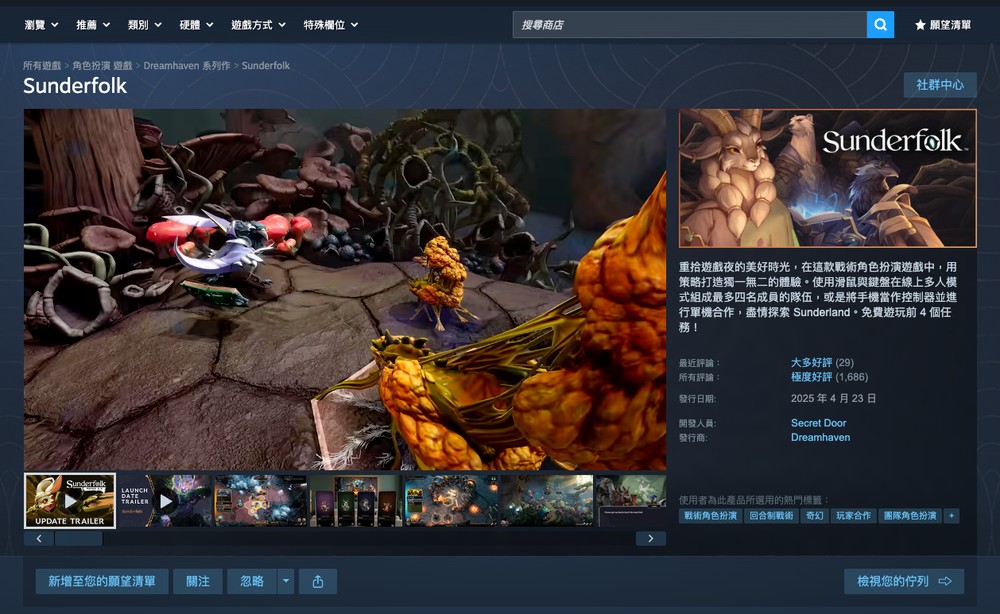Open Dreamhaven 系列作 breadcrumb link
The height and width of the screenshot is (614, 1000).
(187, 66)
